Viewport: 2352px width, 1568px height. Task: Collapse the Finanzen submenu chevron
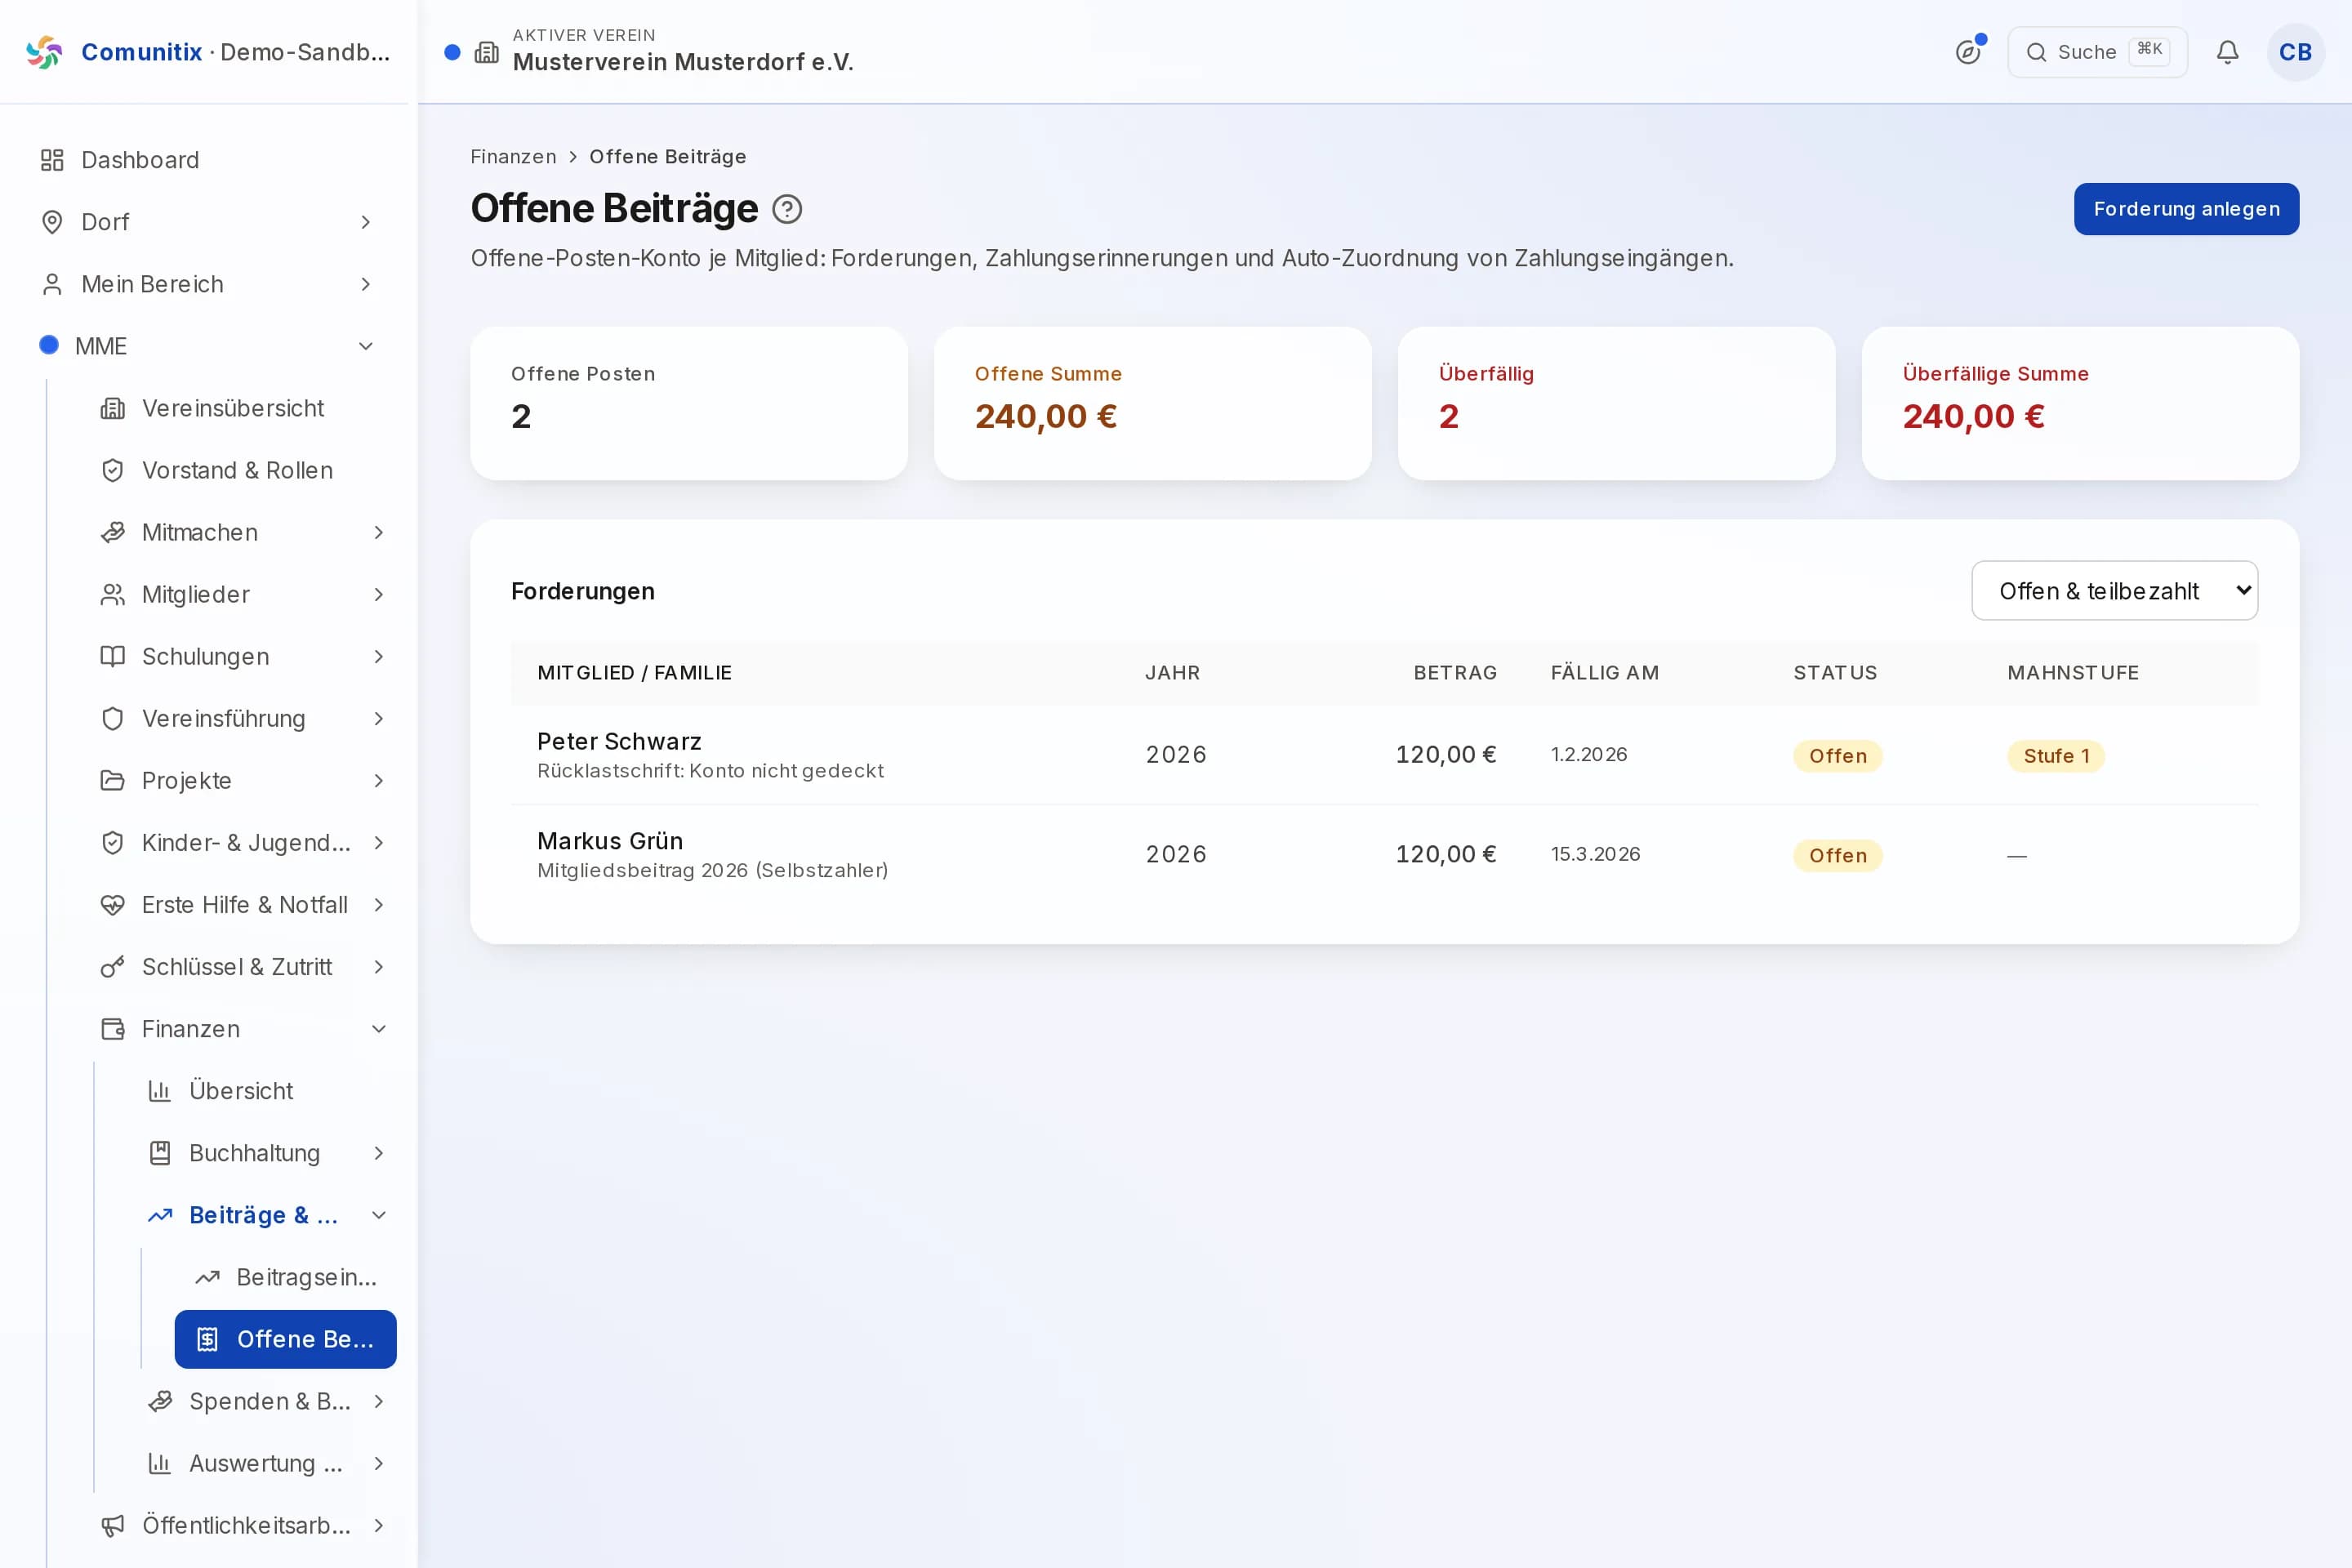tap(379, 1029)
